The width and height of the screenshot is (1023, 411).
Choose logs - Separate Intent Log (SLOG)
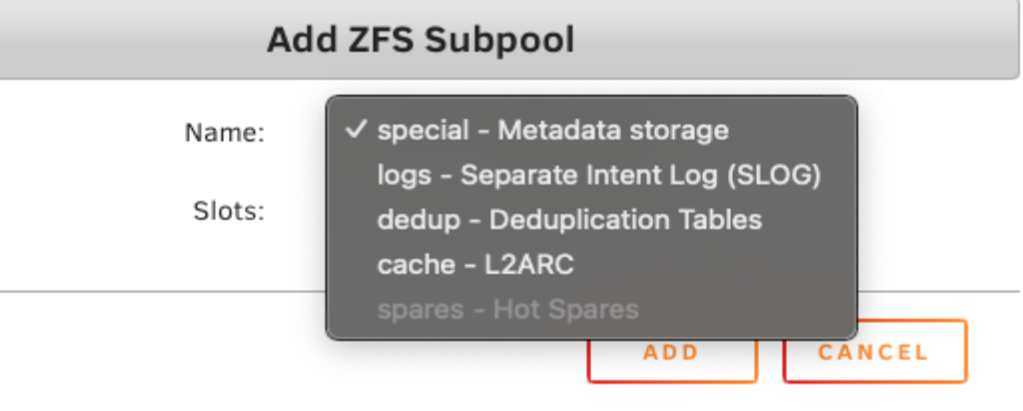(598, 175)
